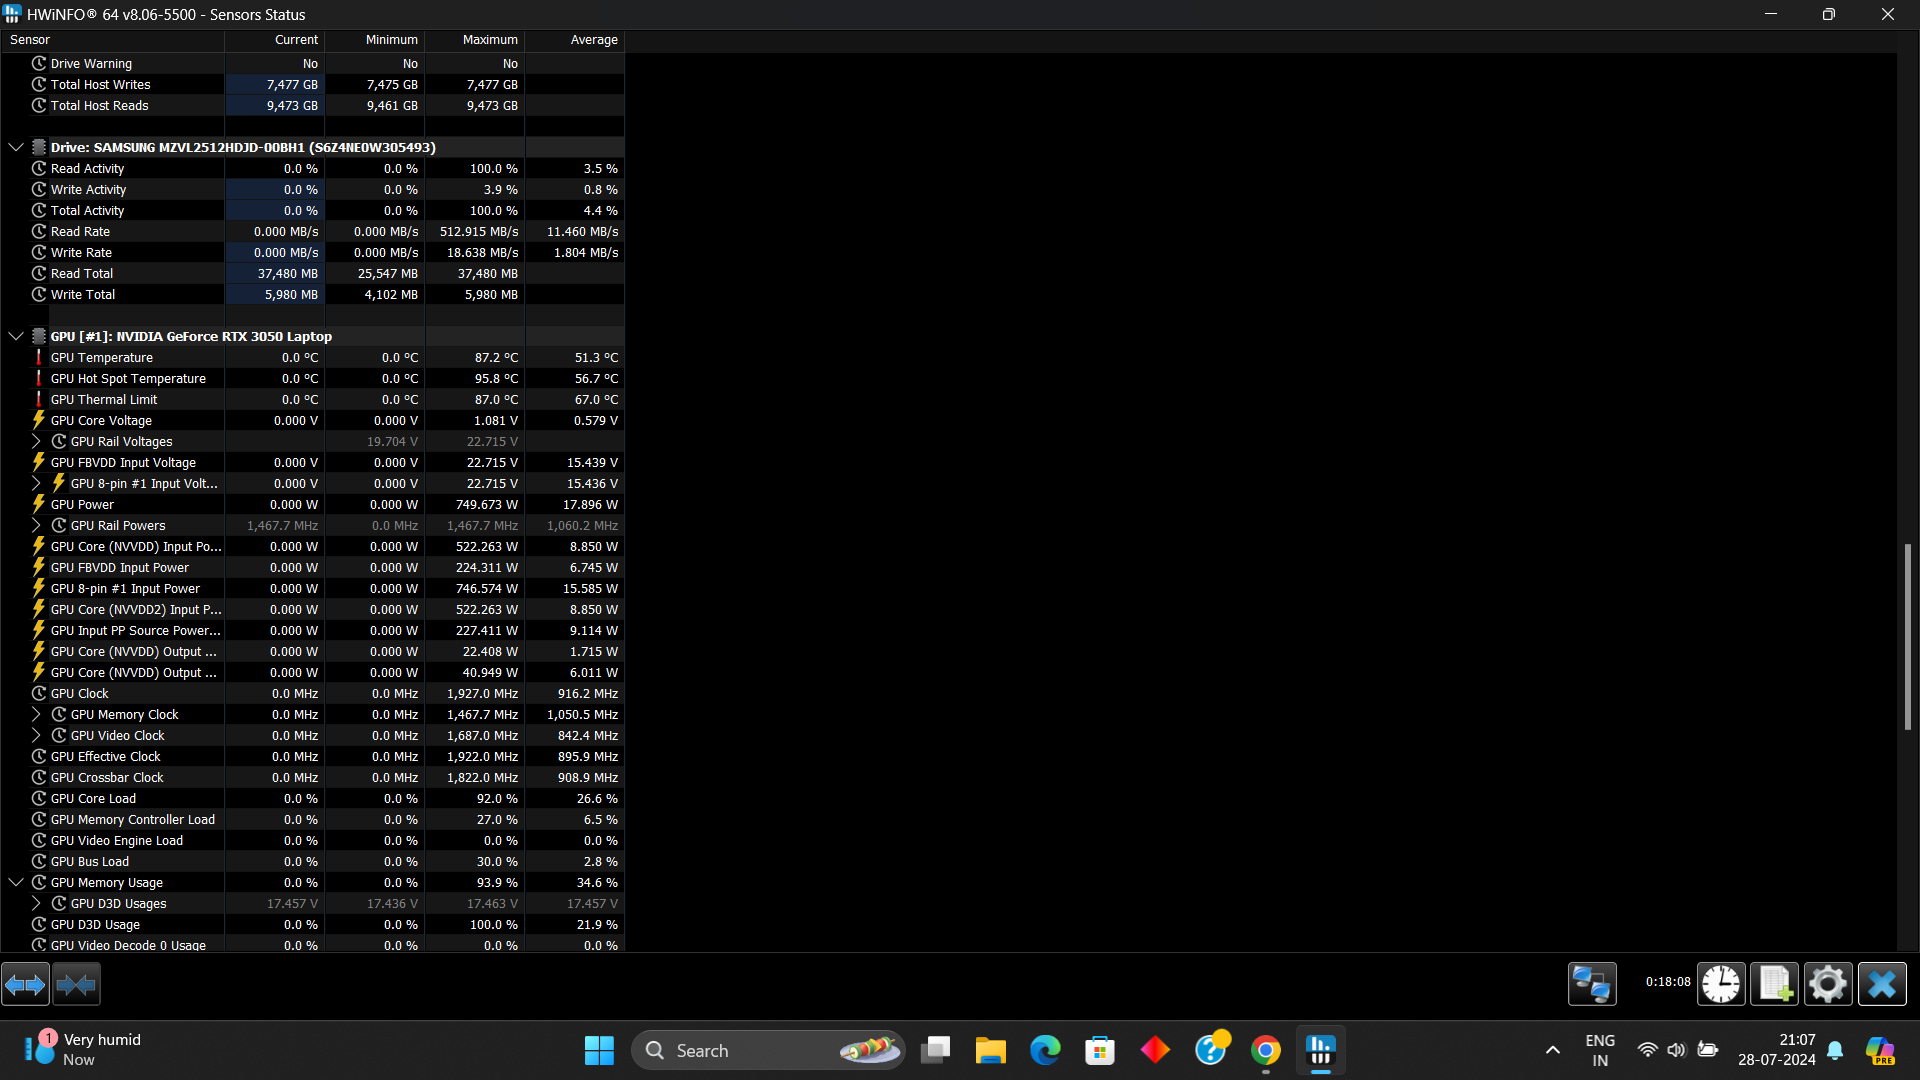
Task: Click the GPU Hot Spot thermometer icon
Action: click(x=39, y=379)
